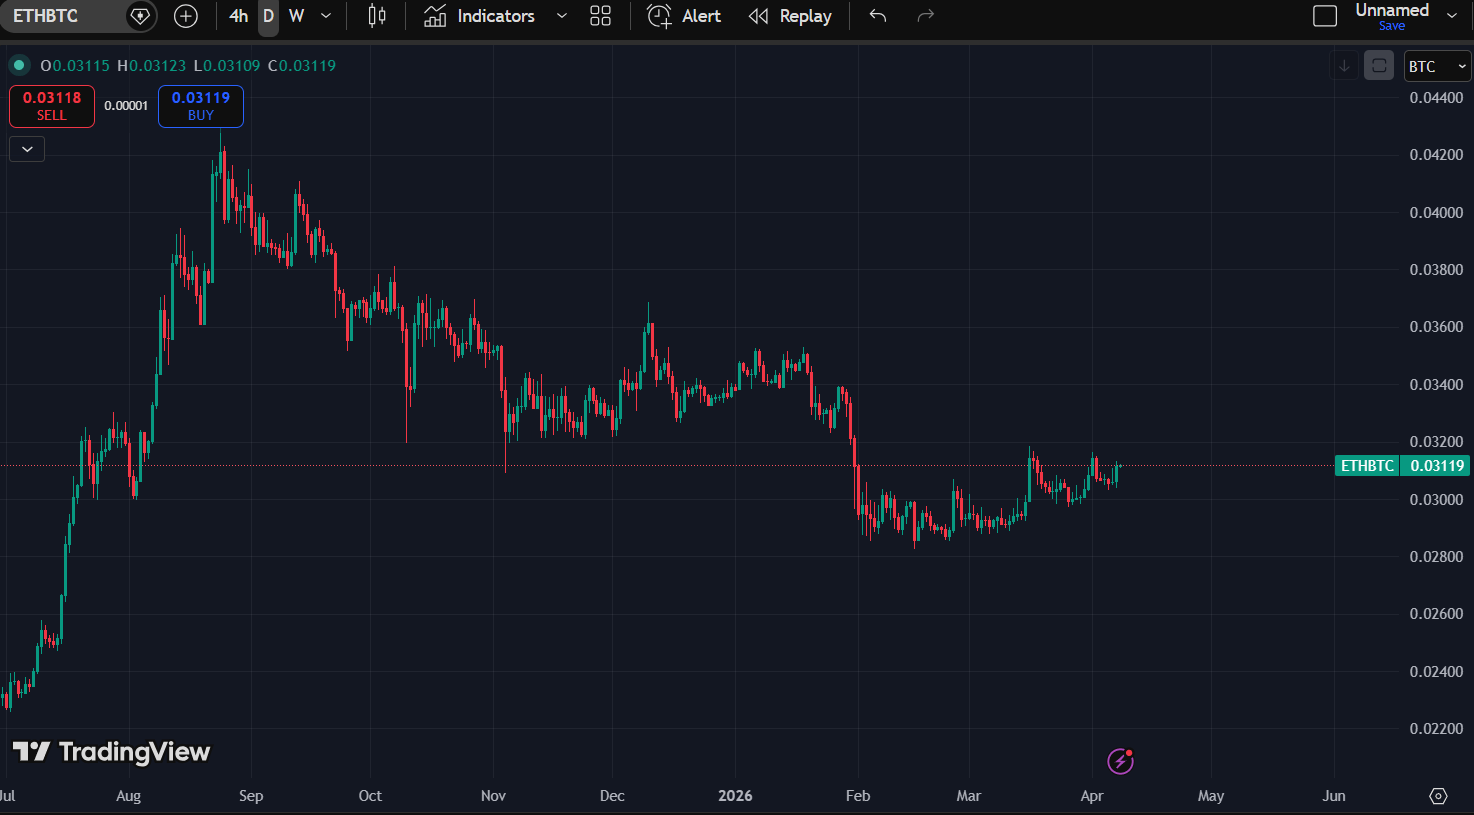Click the Dec label on time axis
Image resolution: width=1474 pixels, height=815 pixels.
coord(612,796)
